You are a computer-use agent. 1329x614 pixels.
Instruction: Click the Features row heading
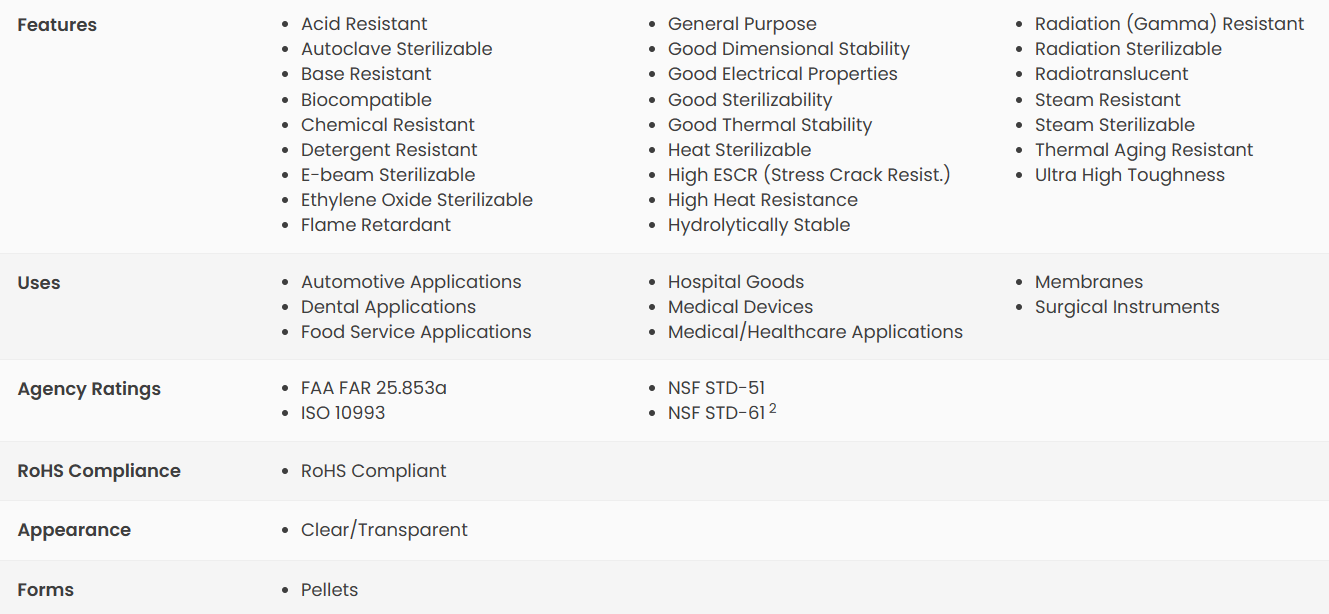pyautogui.click(x=57, y=25)
